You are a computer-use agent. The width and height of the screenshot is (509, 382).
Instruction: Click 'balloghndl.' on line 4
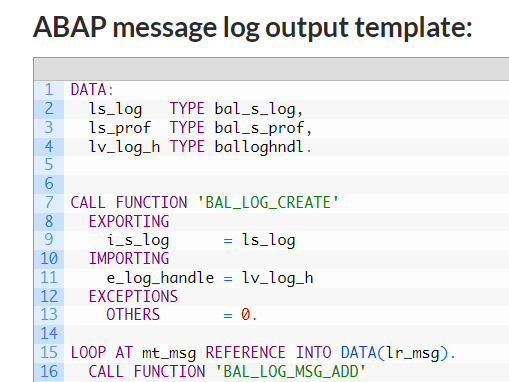(x=263, y=147)
